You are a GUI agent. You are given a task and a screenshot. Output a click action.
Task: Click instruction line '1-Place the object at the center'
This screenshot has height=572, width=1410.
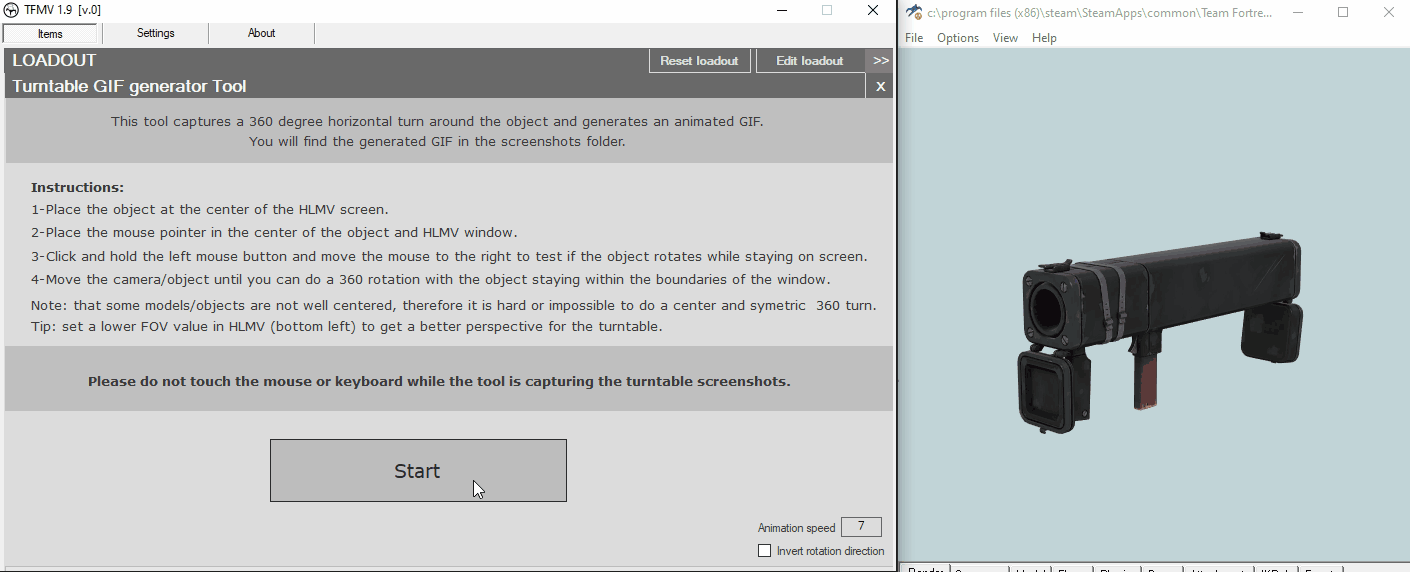pyautogui.click(x=209, y=210)
